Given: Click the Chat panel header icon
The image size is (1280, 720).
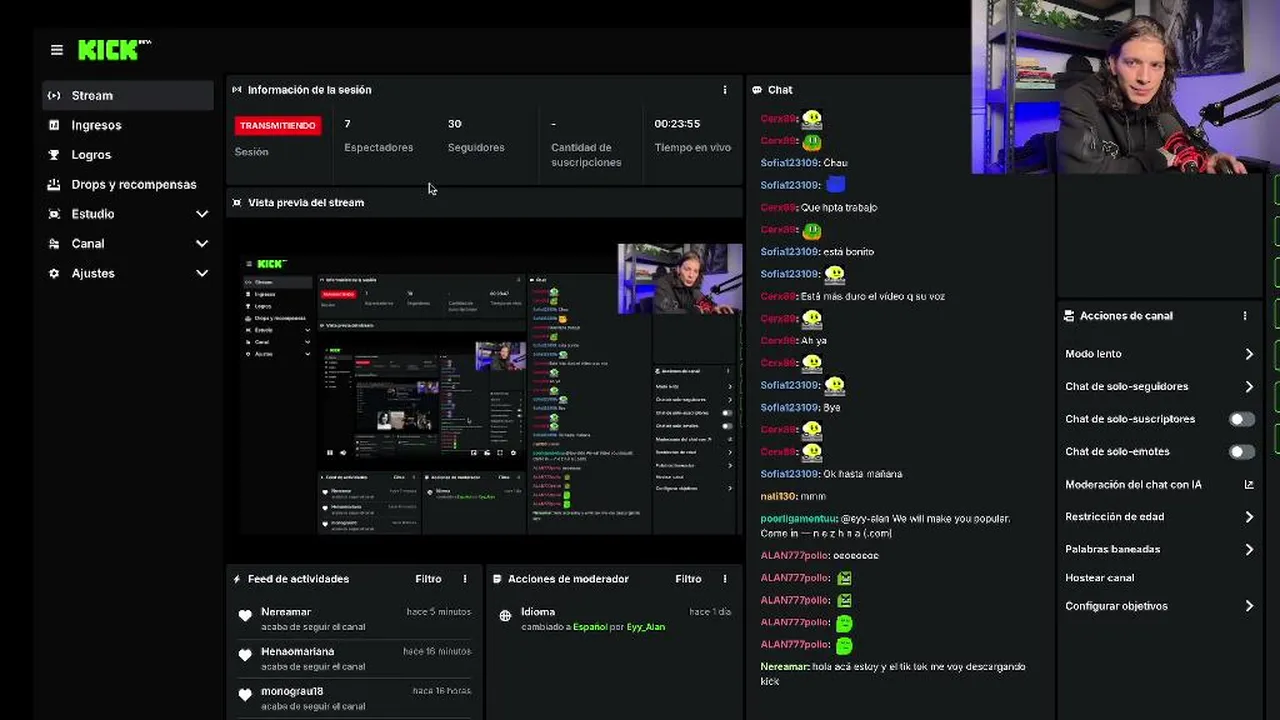Looking at the screenshot, I should [x=757, y=90].
